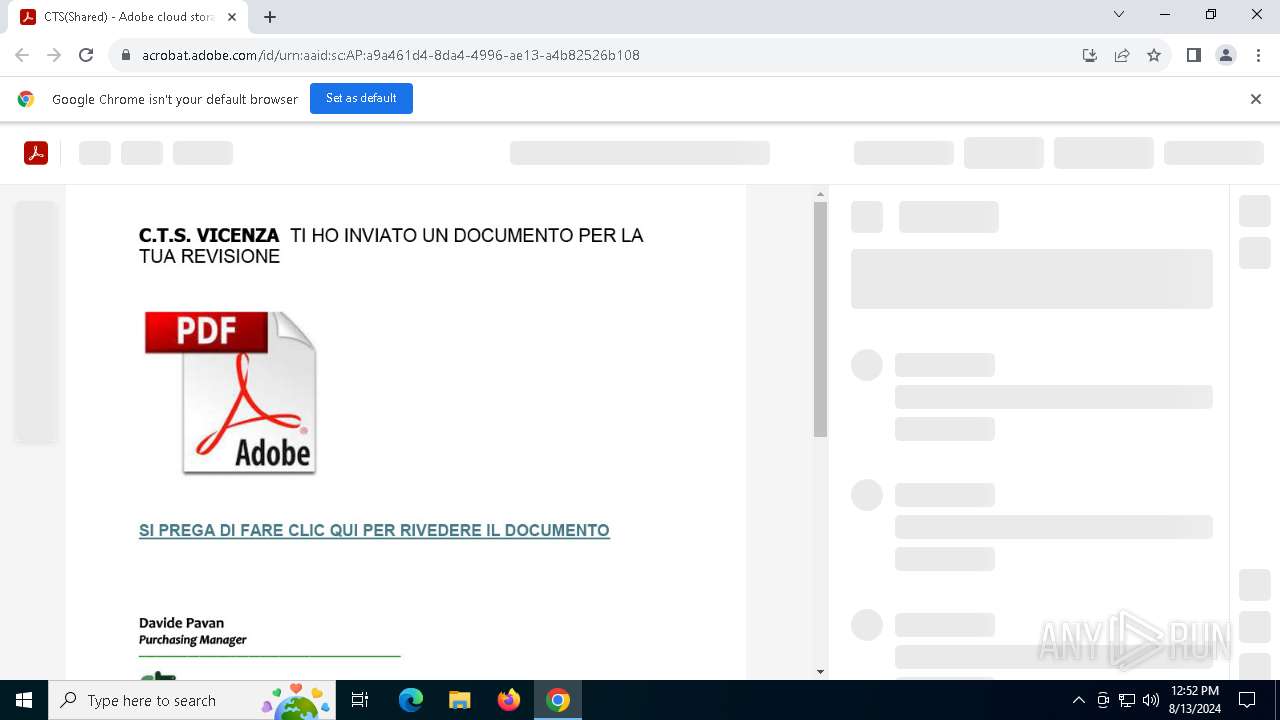
Task: Open network status tray icon
Action: click(x=1127, y=700)
